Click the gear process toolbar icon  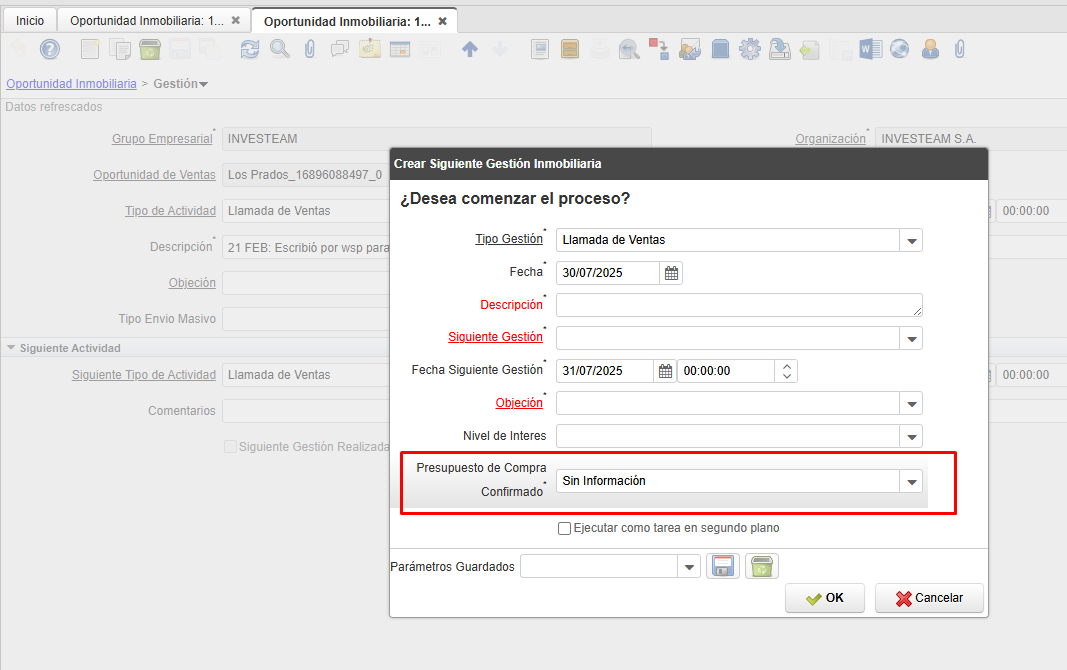pos(750,49)
